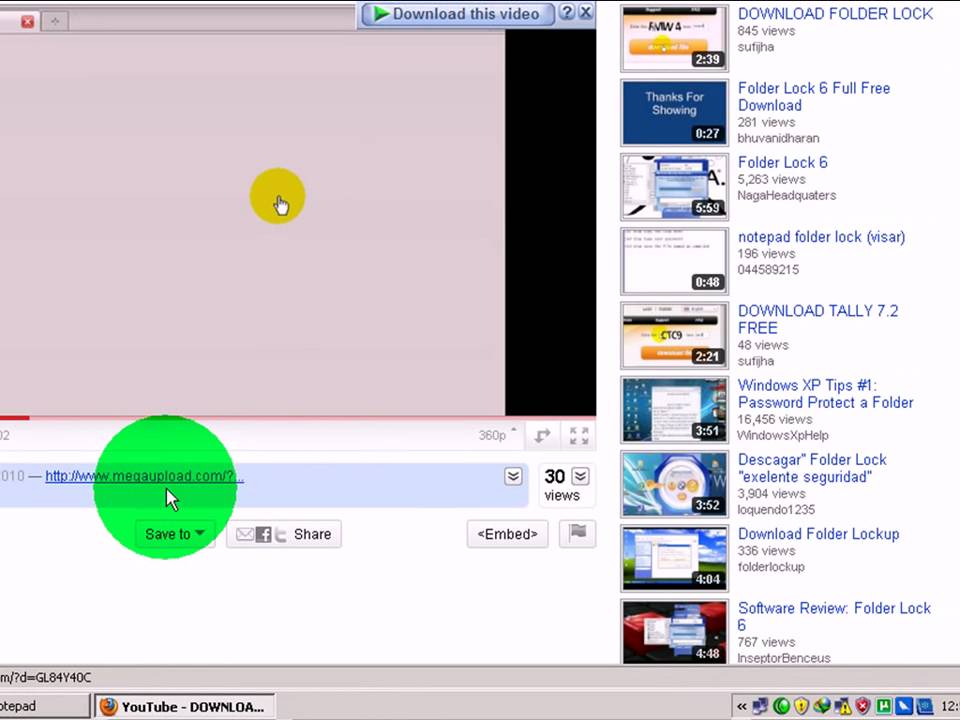
Task: Open the "DOWNLOAD TALLY 7.2 FREE" link
Action: [818, 319]
